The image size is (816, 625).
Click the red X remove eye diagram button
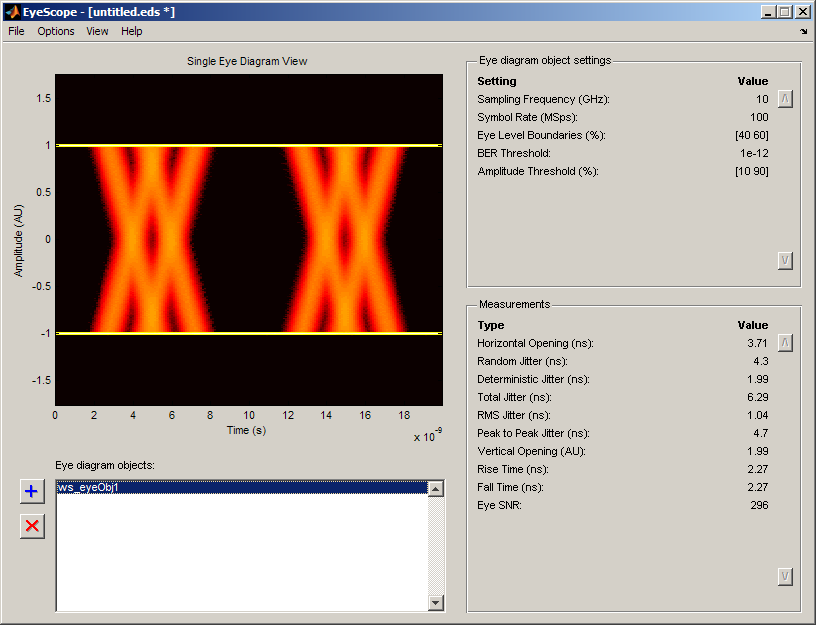point(32,526)
